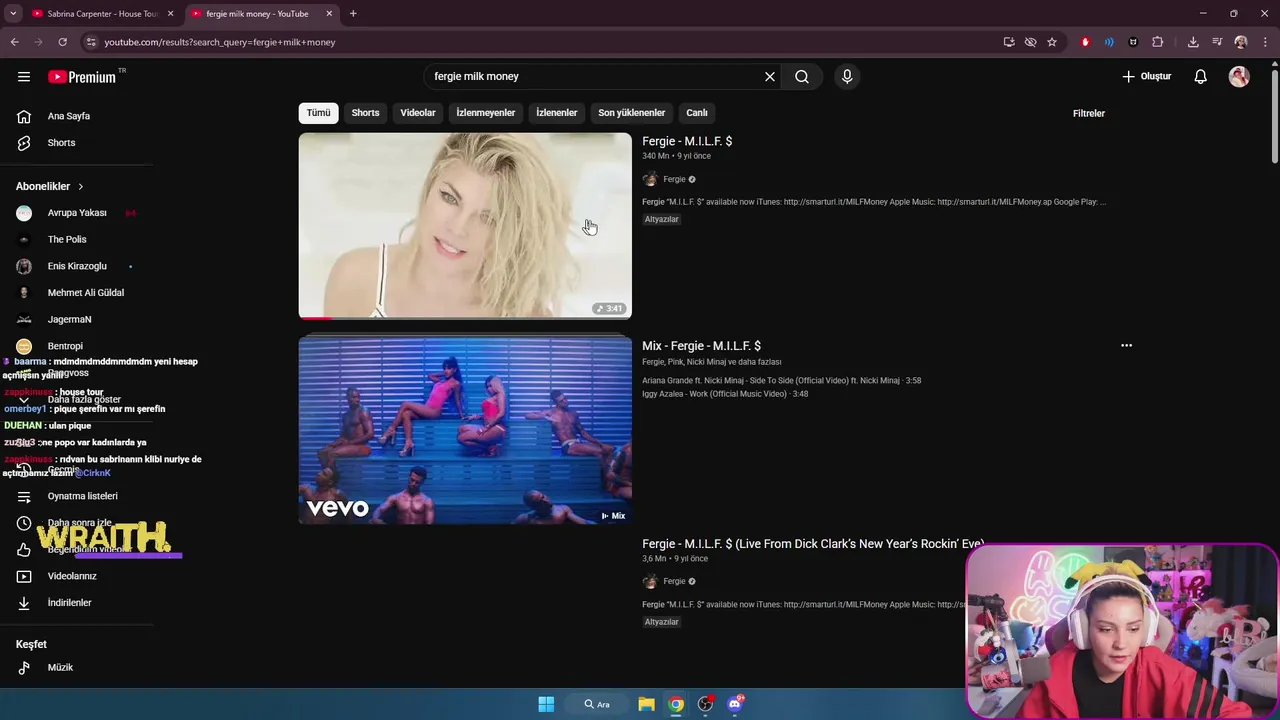The height and width of the screenshot is (720, 1280).
Task: Open the notifications bell
Action: [1201, 76]
